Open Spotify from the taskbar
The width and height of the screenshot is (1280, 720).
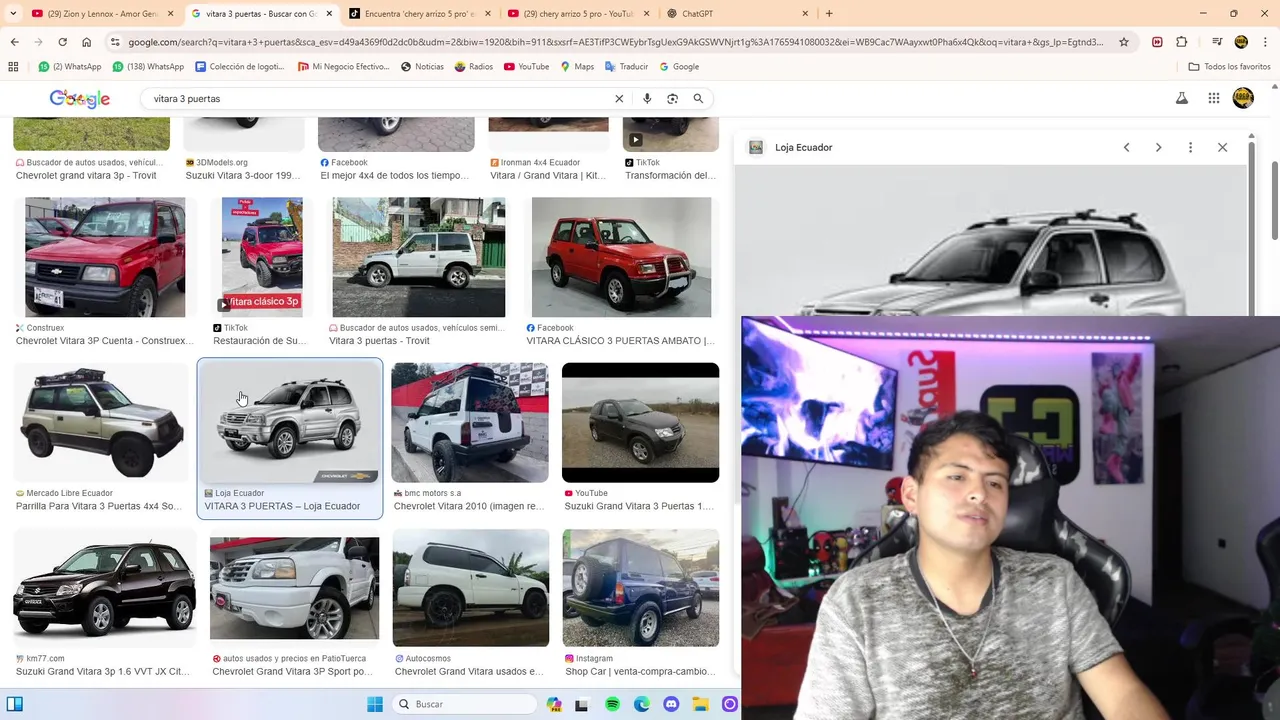pyautogui.click(x=612, y=704)
